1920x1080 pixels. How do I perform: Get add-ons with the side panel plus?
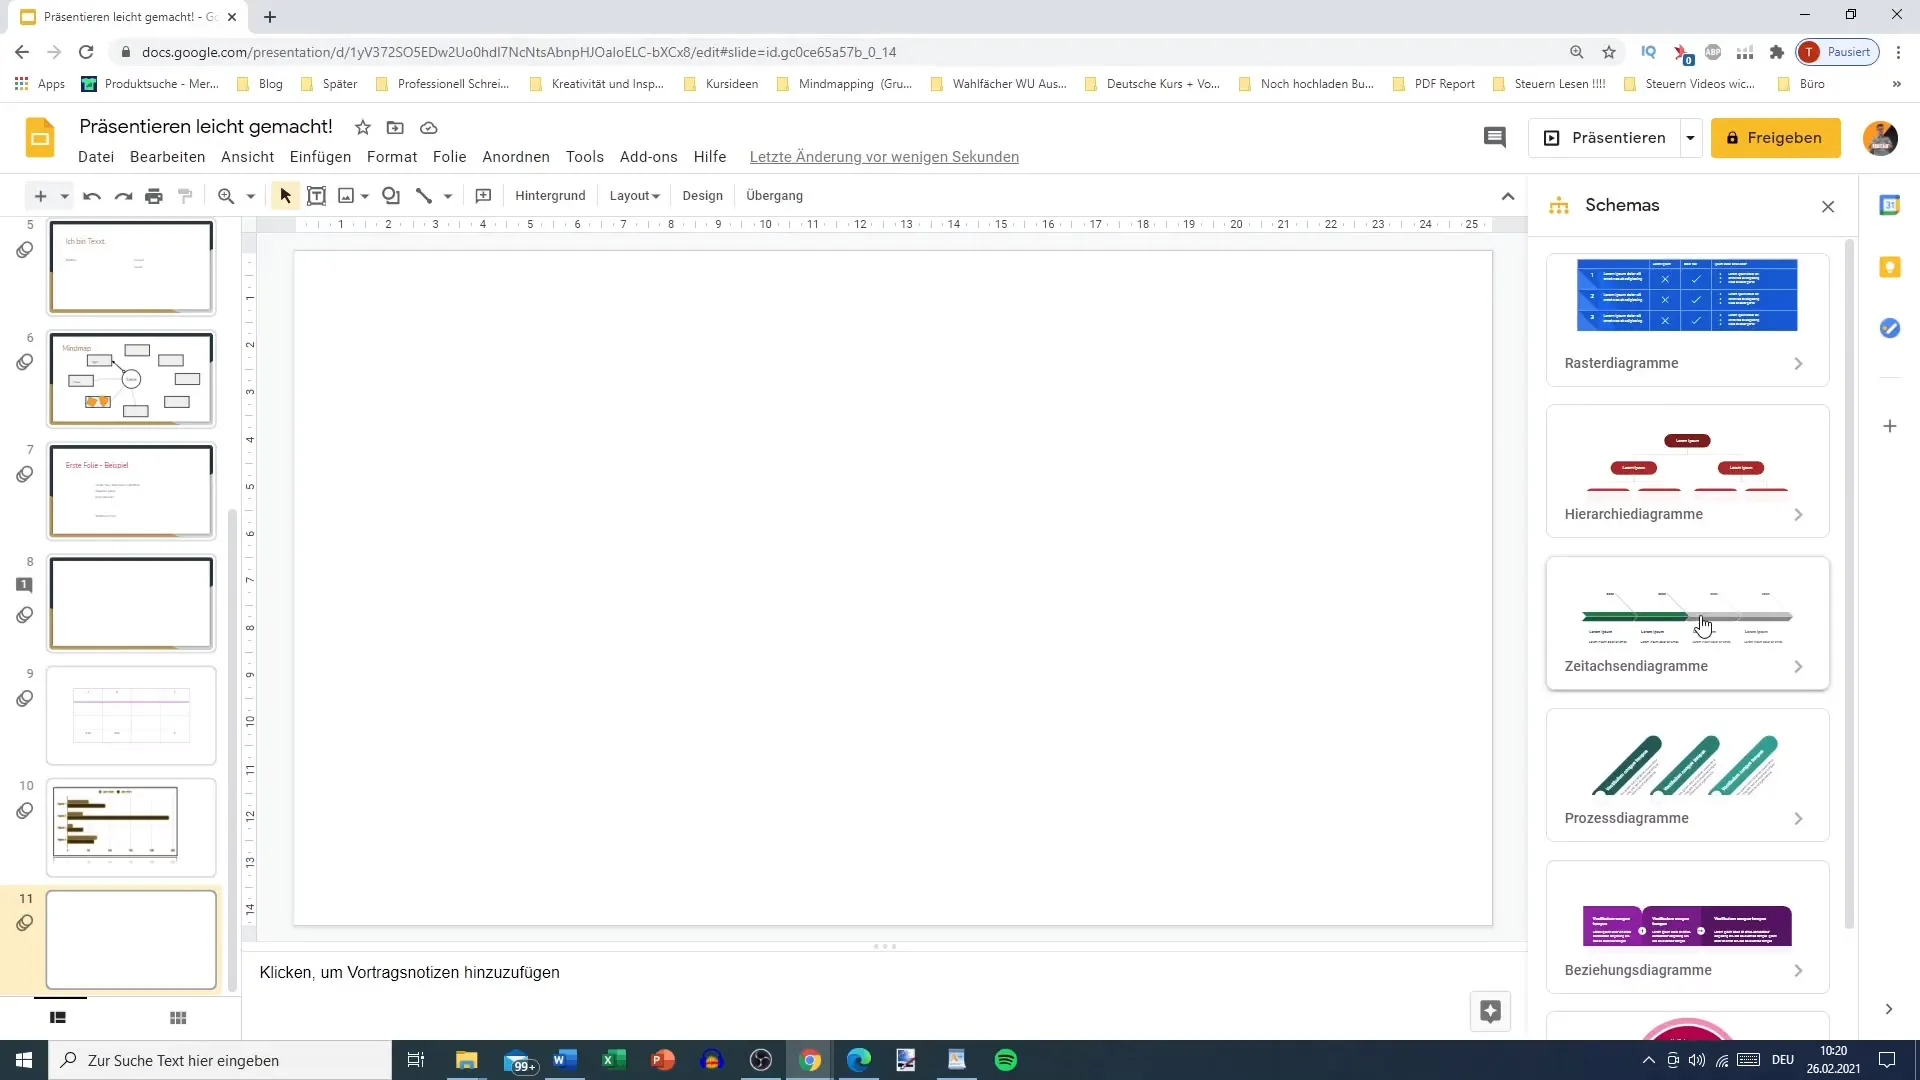pyautogui.click(x=1890, y=426)
